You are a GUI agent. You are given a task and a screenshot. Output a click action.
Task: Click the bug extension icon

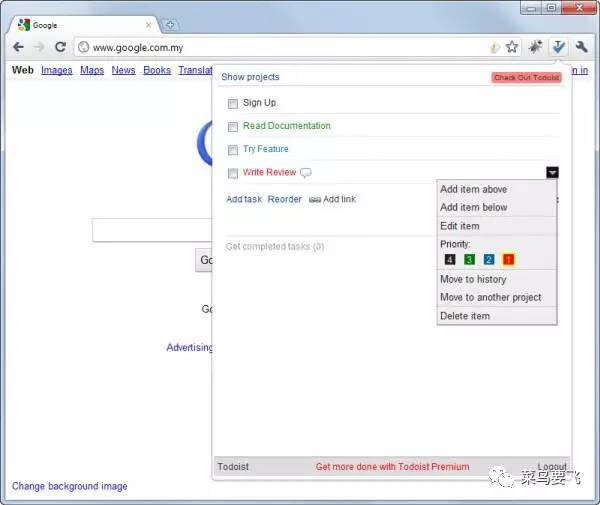tap(535, 47)
